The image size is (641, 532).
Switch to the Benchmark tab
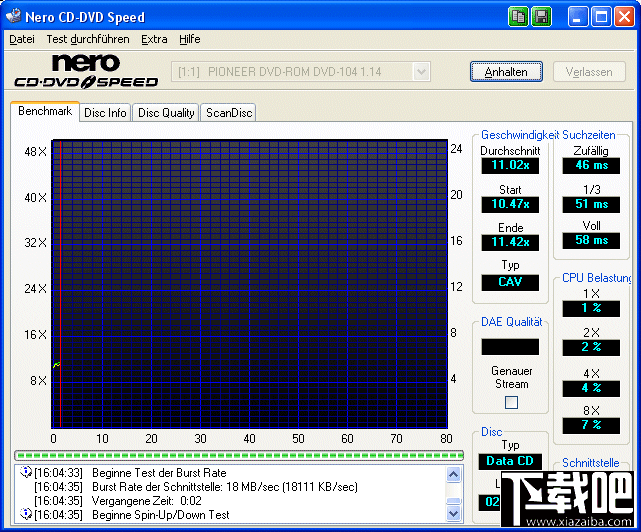click(x=45, y=111)
